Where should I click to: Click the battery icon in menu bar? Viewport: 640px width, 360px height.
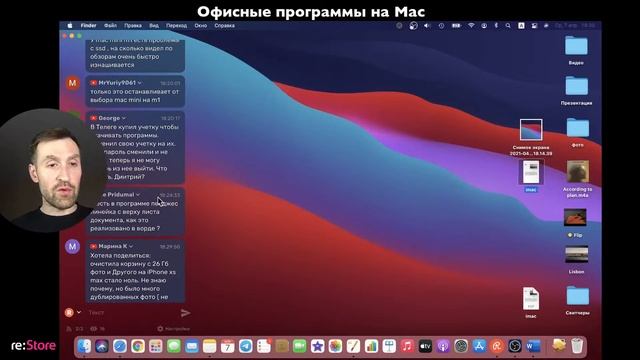(456, 25)
